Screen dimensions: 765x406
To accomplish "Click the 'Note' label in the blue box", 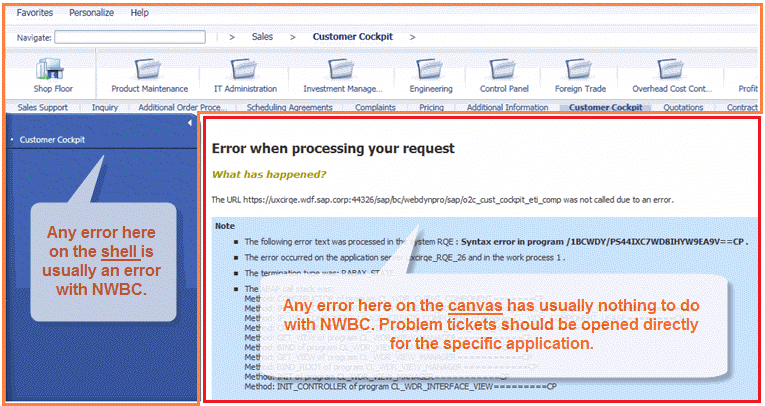I will pyautogui.click(x=225, y=226).
